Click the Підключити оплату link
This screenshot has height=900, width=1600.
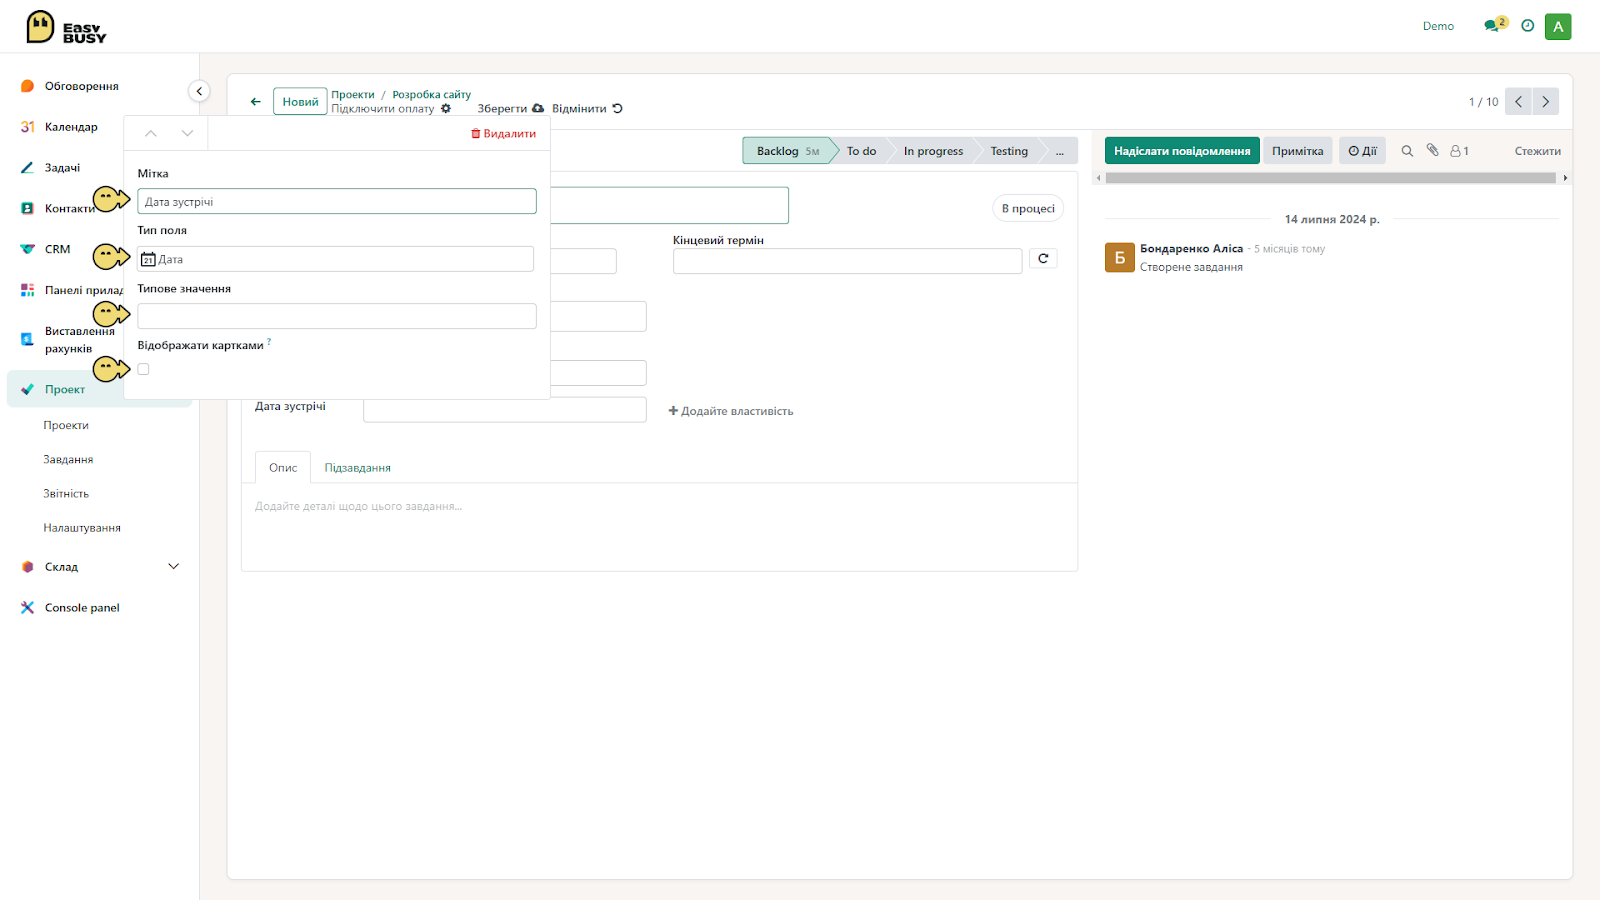(383, 109)
